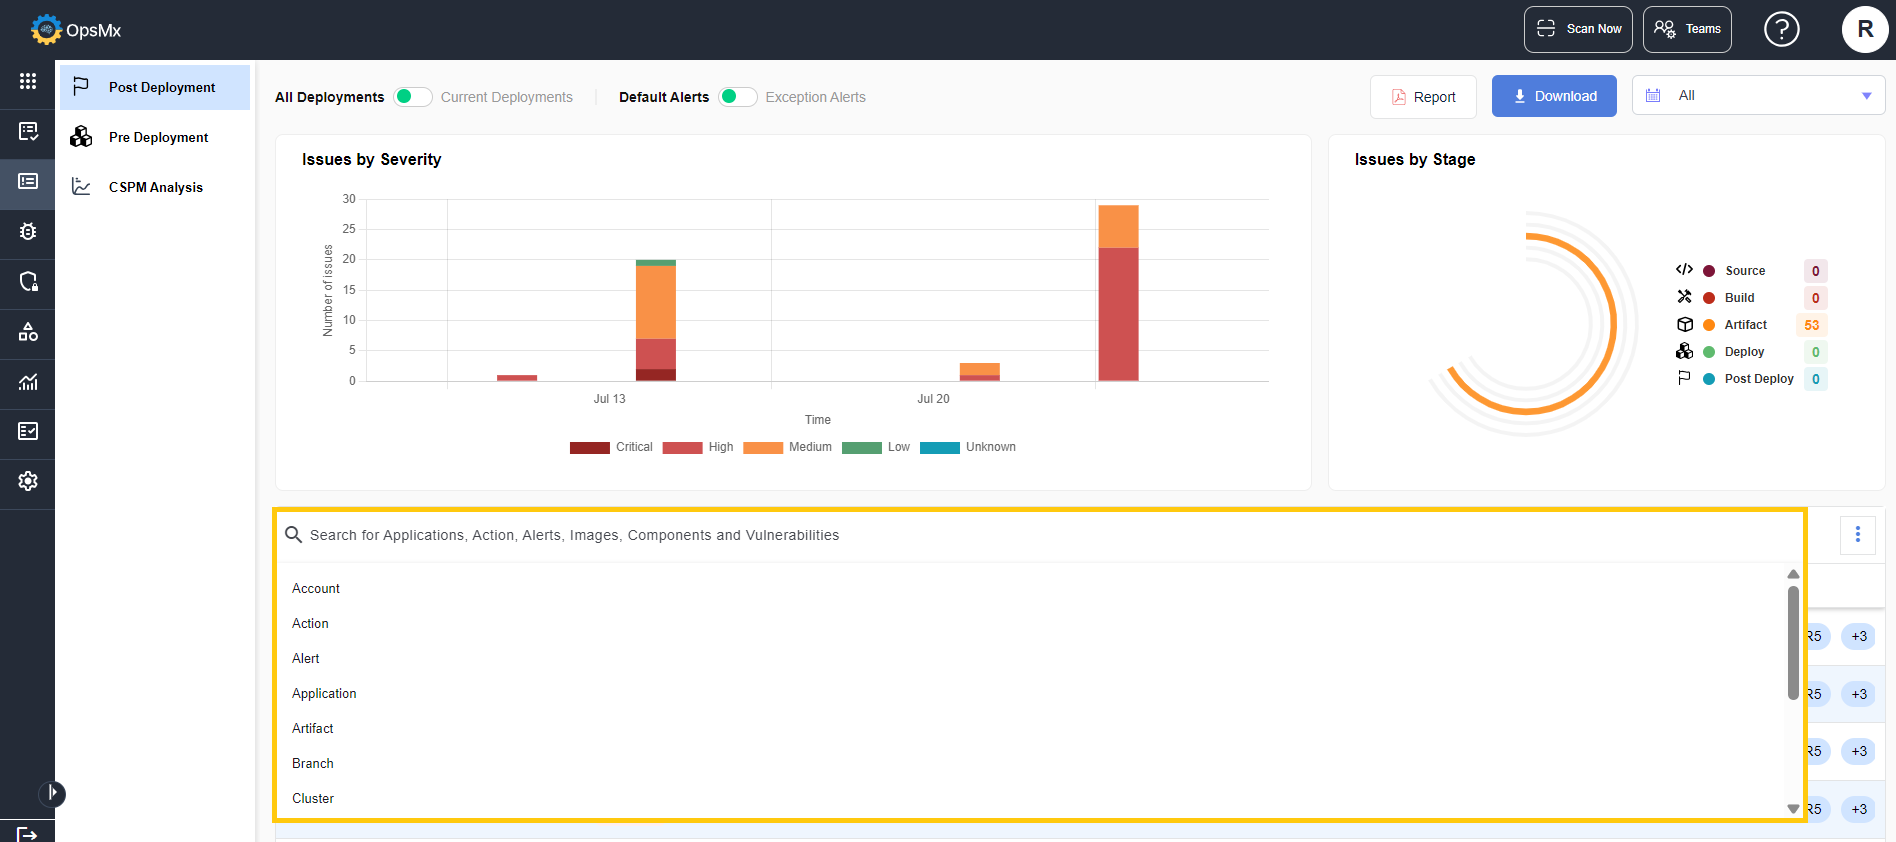Focus the search for applications input field
1896x842 pixels.
(x=1040, y=536)
